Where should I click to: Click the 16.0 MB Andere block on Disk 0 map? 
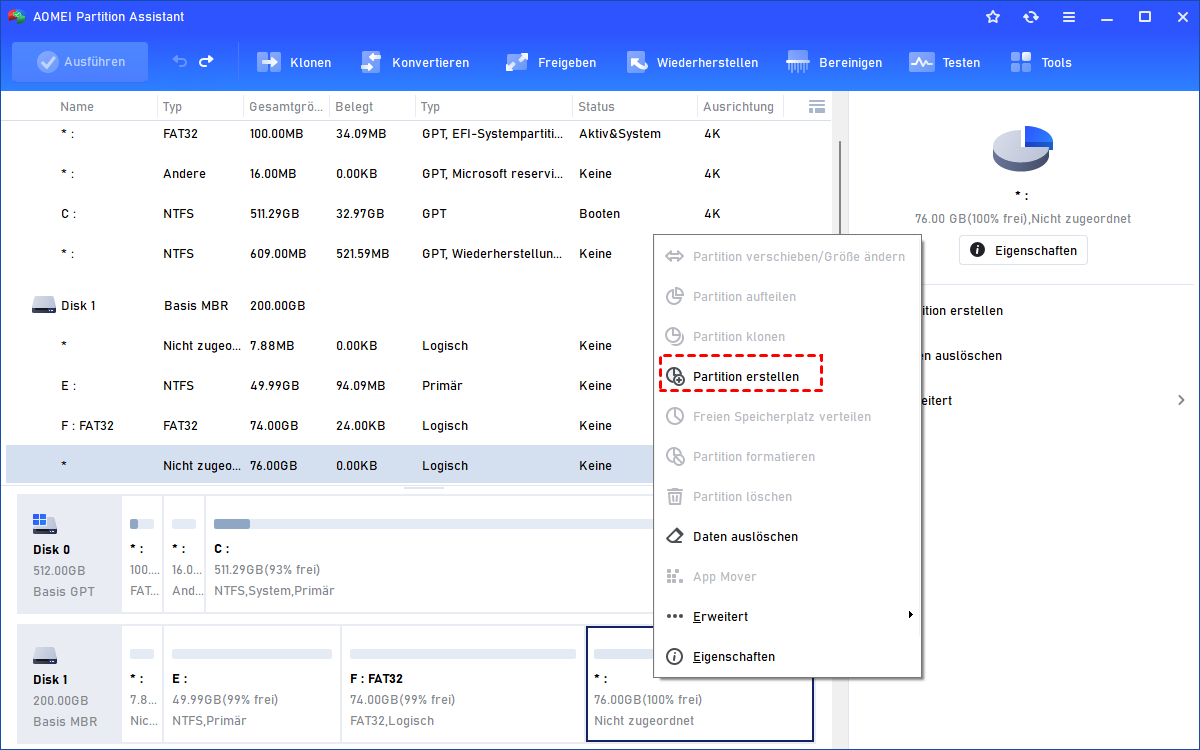[184, 553]
